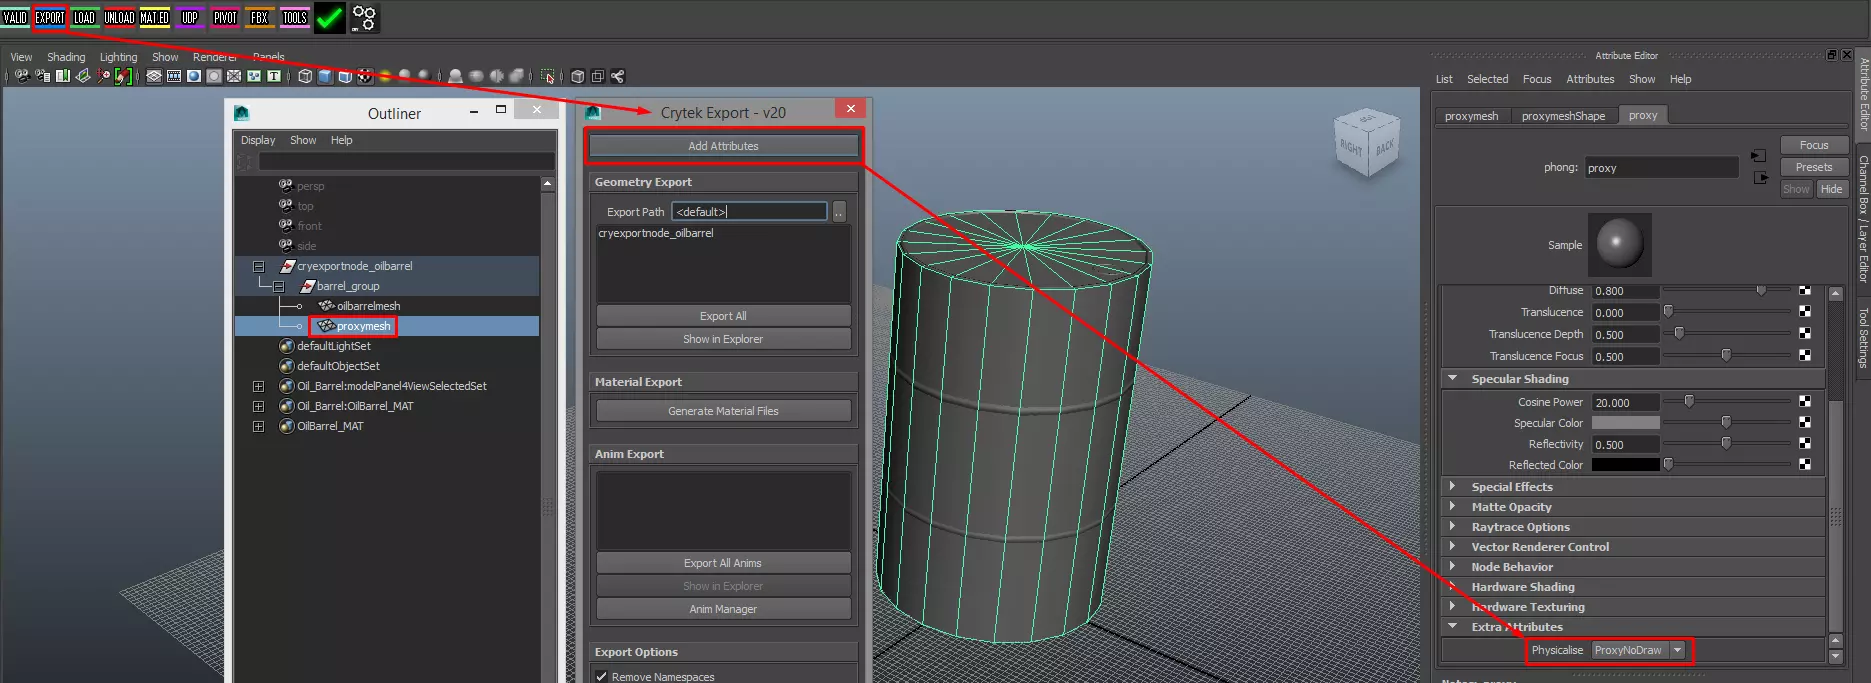The width and height of the screenshot is (1871, 683).
Task: Click the Export Path input field
Action: point(749,212)
